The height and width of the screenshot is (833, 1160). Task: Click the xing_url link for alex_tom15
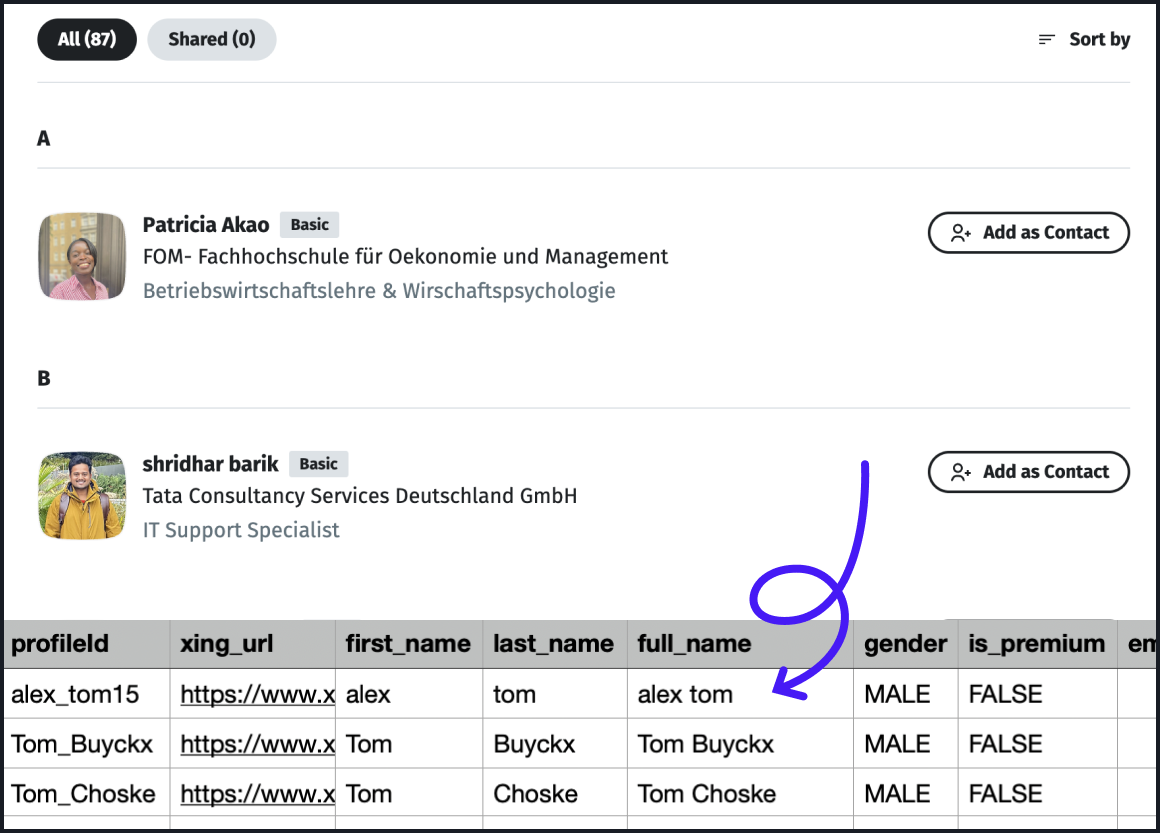pyautogui.click(x=257, y=694)
